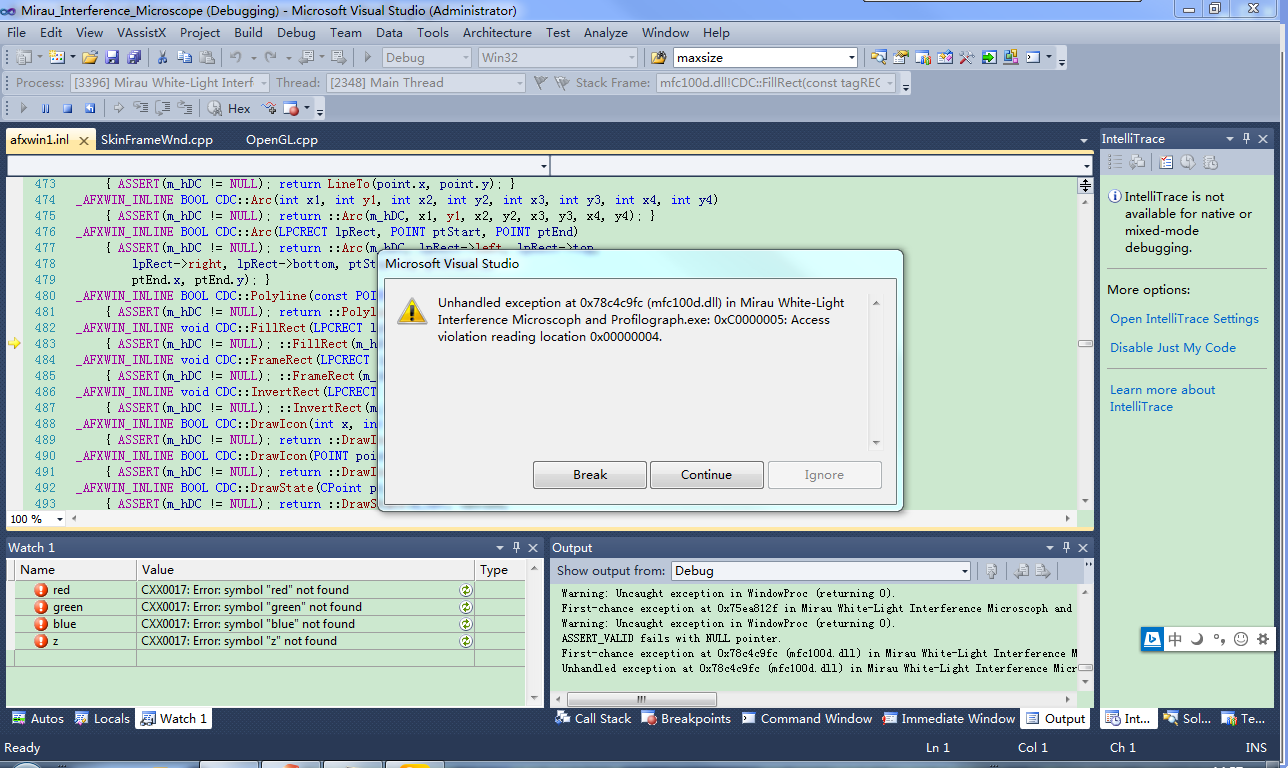Pause debugging with the Break All icon
Screen dimensions: 1288x768
coord(46,108)
